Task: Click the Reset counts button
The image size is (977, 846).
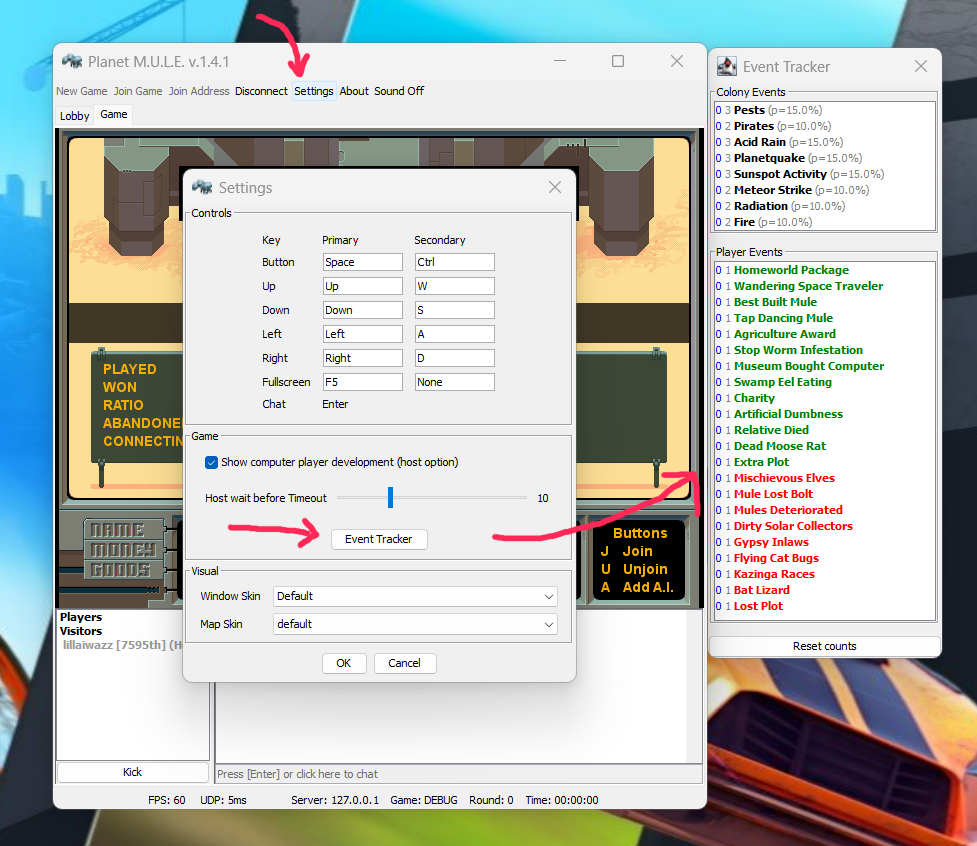Action: (x=824, y=646)
